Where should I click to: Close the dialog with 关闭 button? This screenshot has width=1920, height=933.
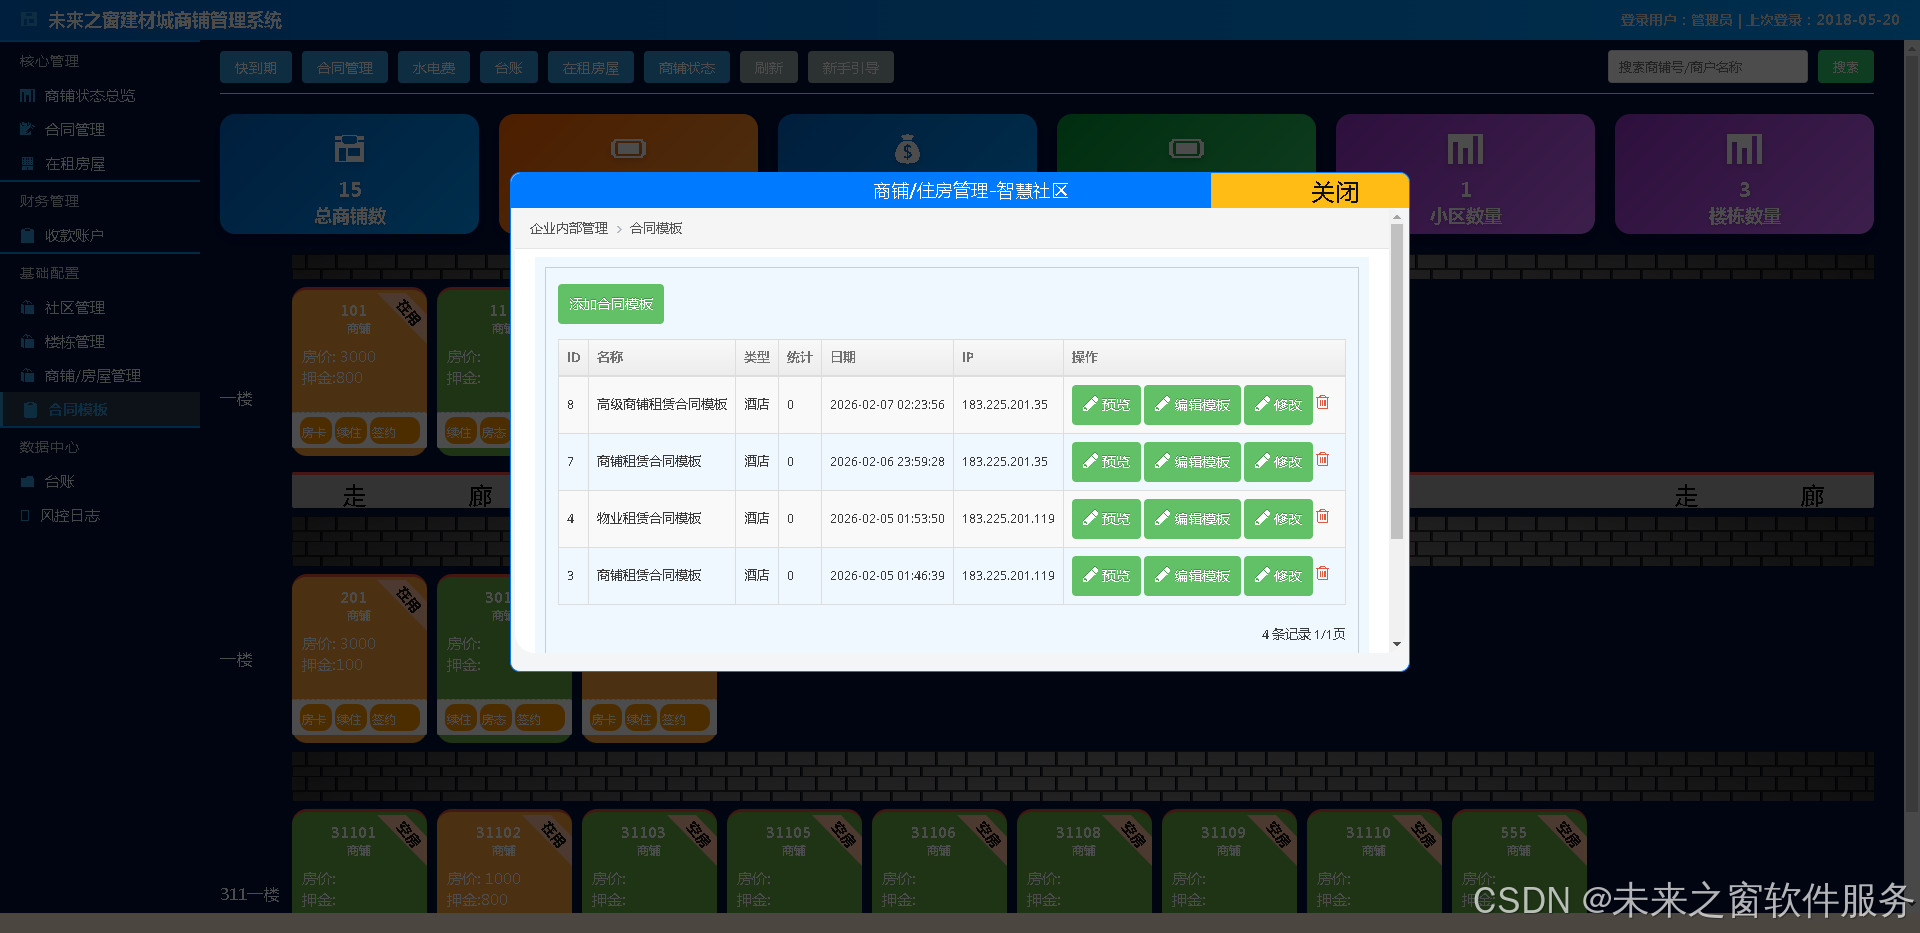pyautogui.click(x=1334, y=192)
